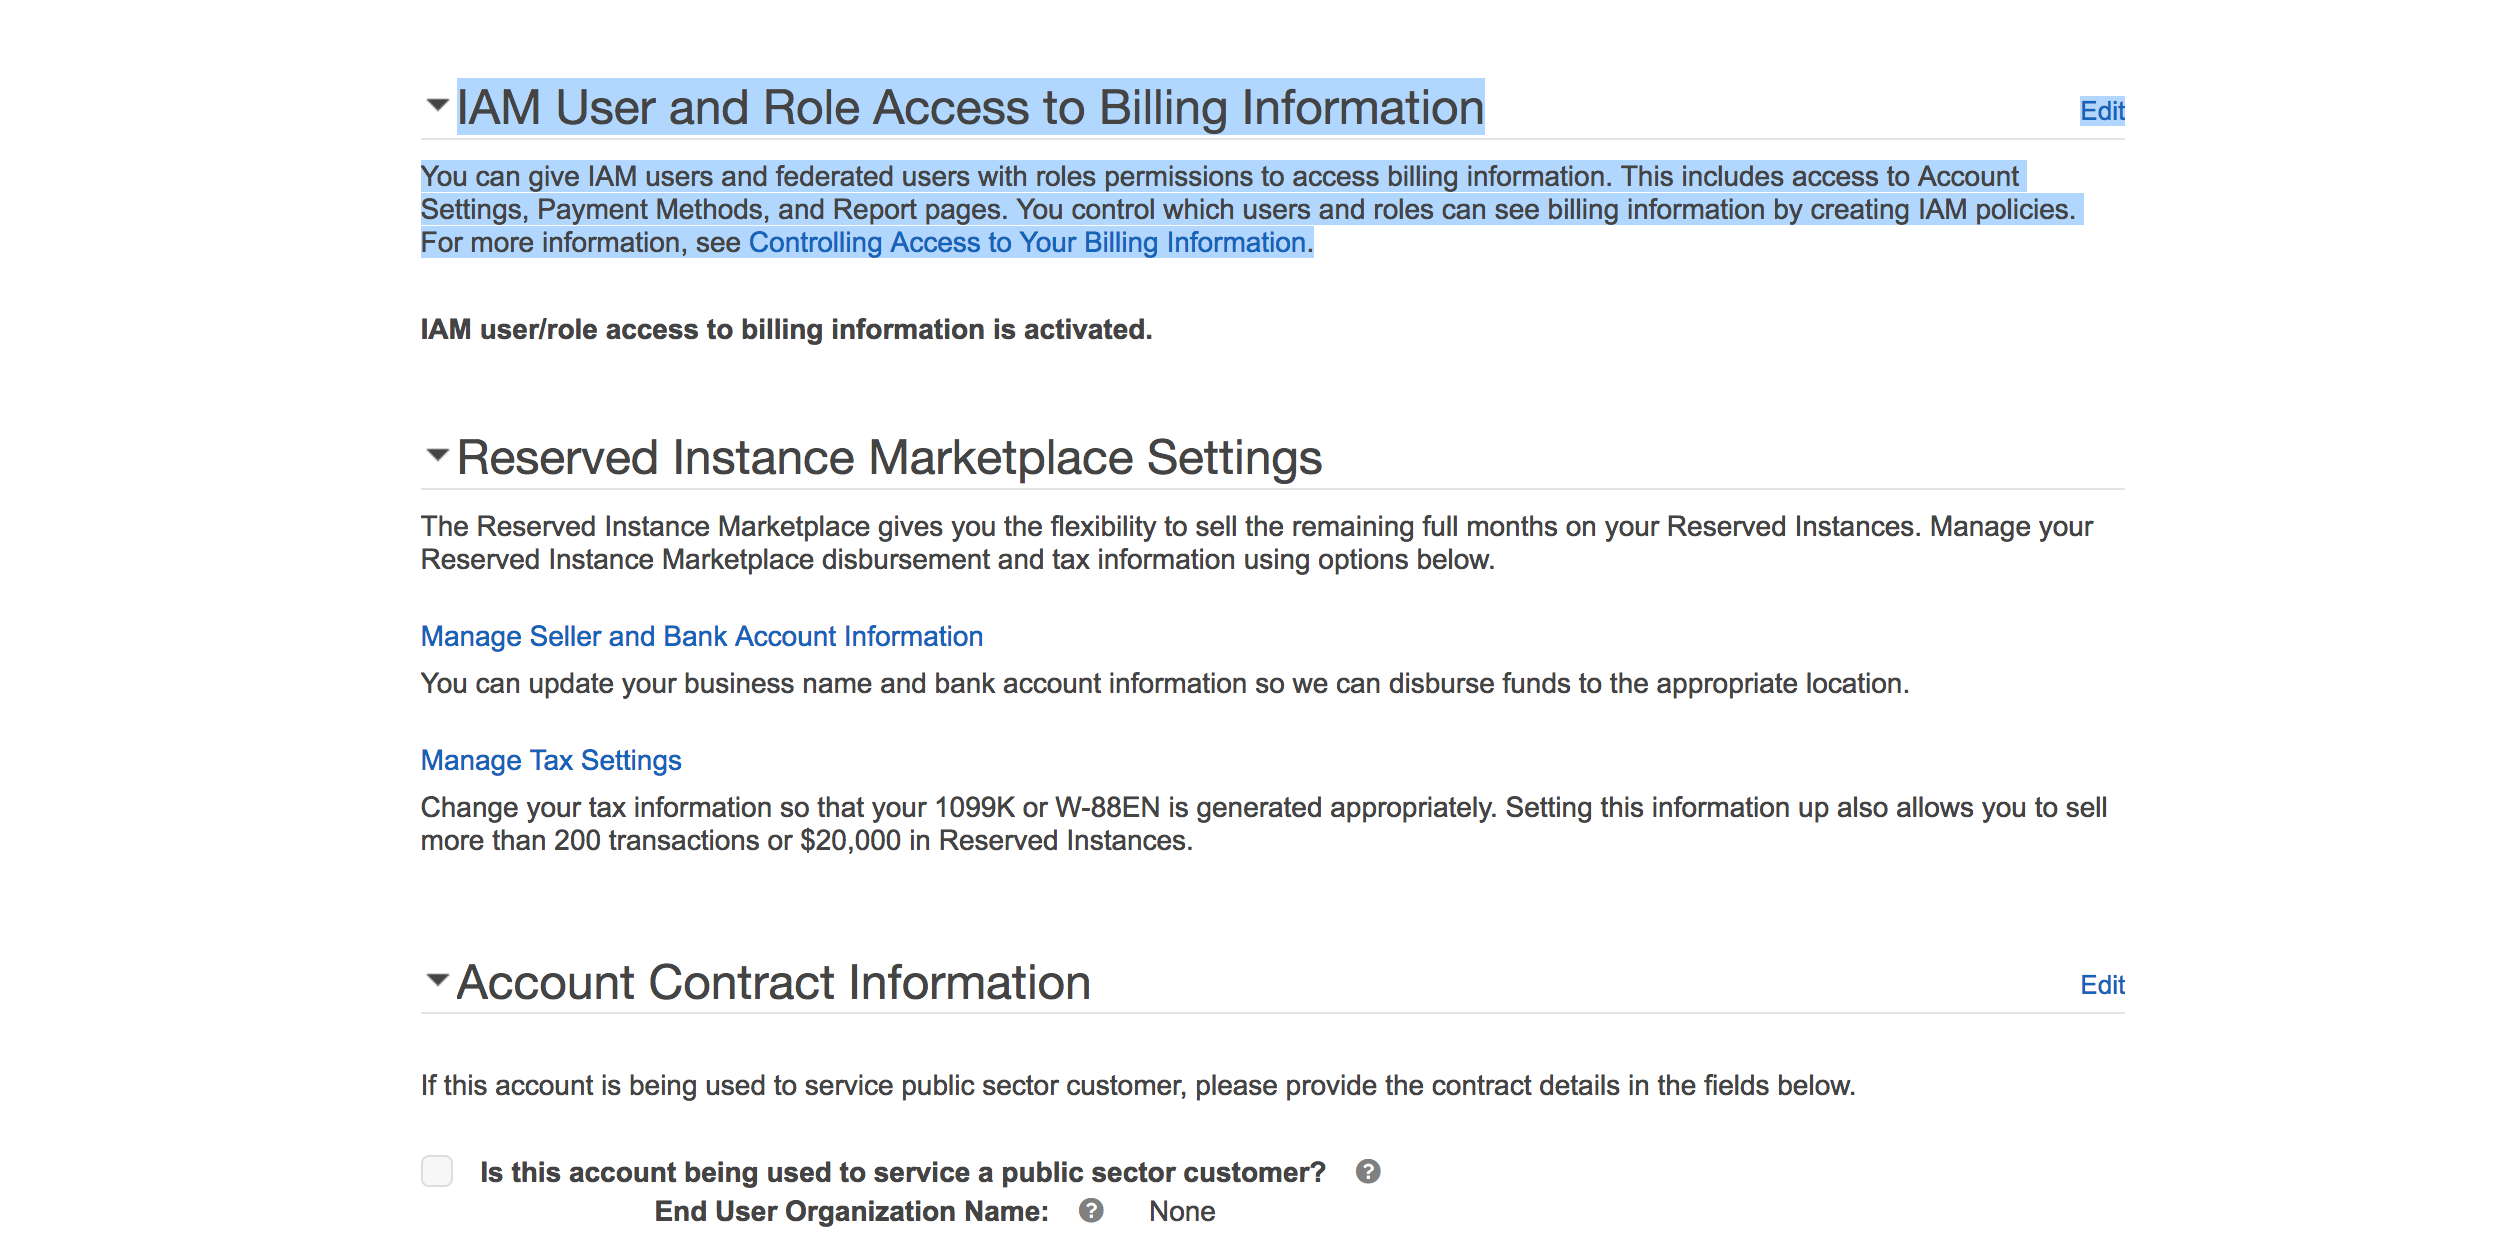Collapse the IAM User and Role Access section
This screenshot has width=2493, height=1246.
436,105
